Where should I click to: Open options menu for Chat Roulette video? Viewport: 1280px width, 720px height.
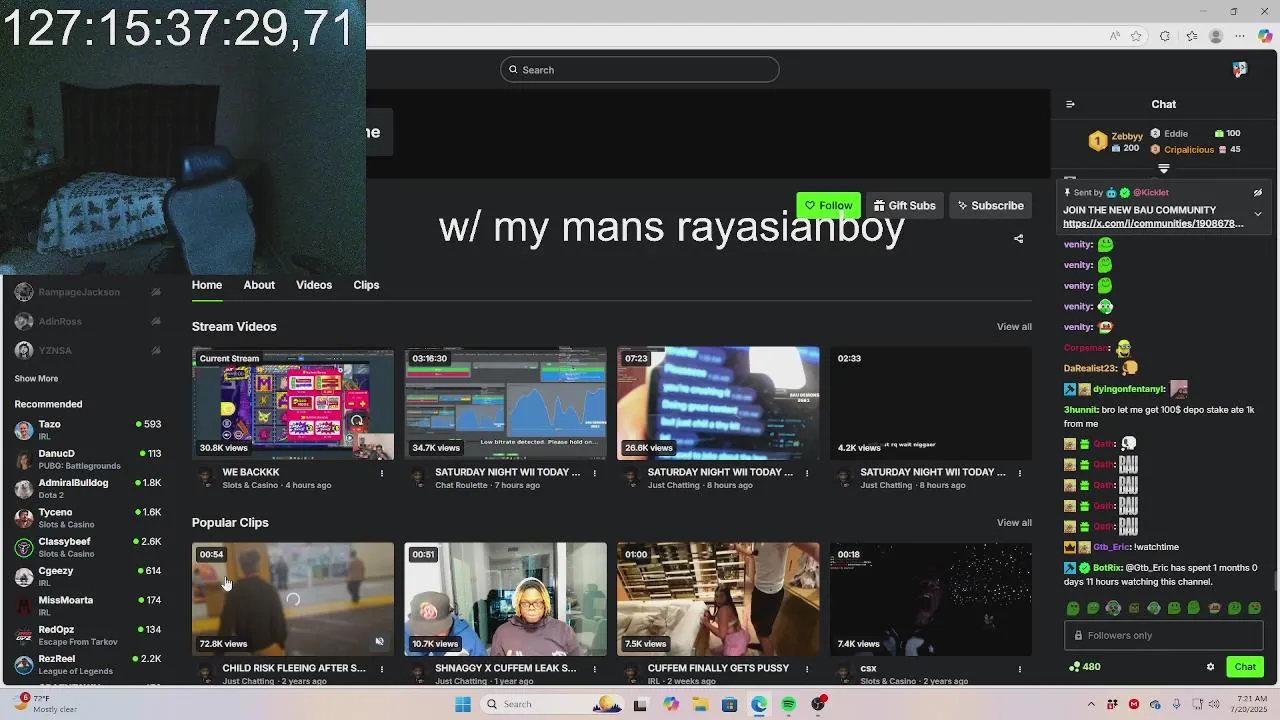[x=594, y=473]
